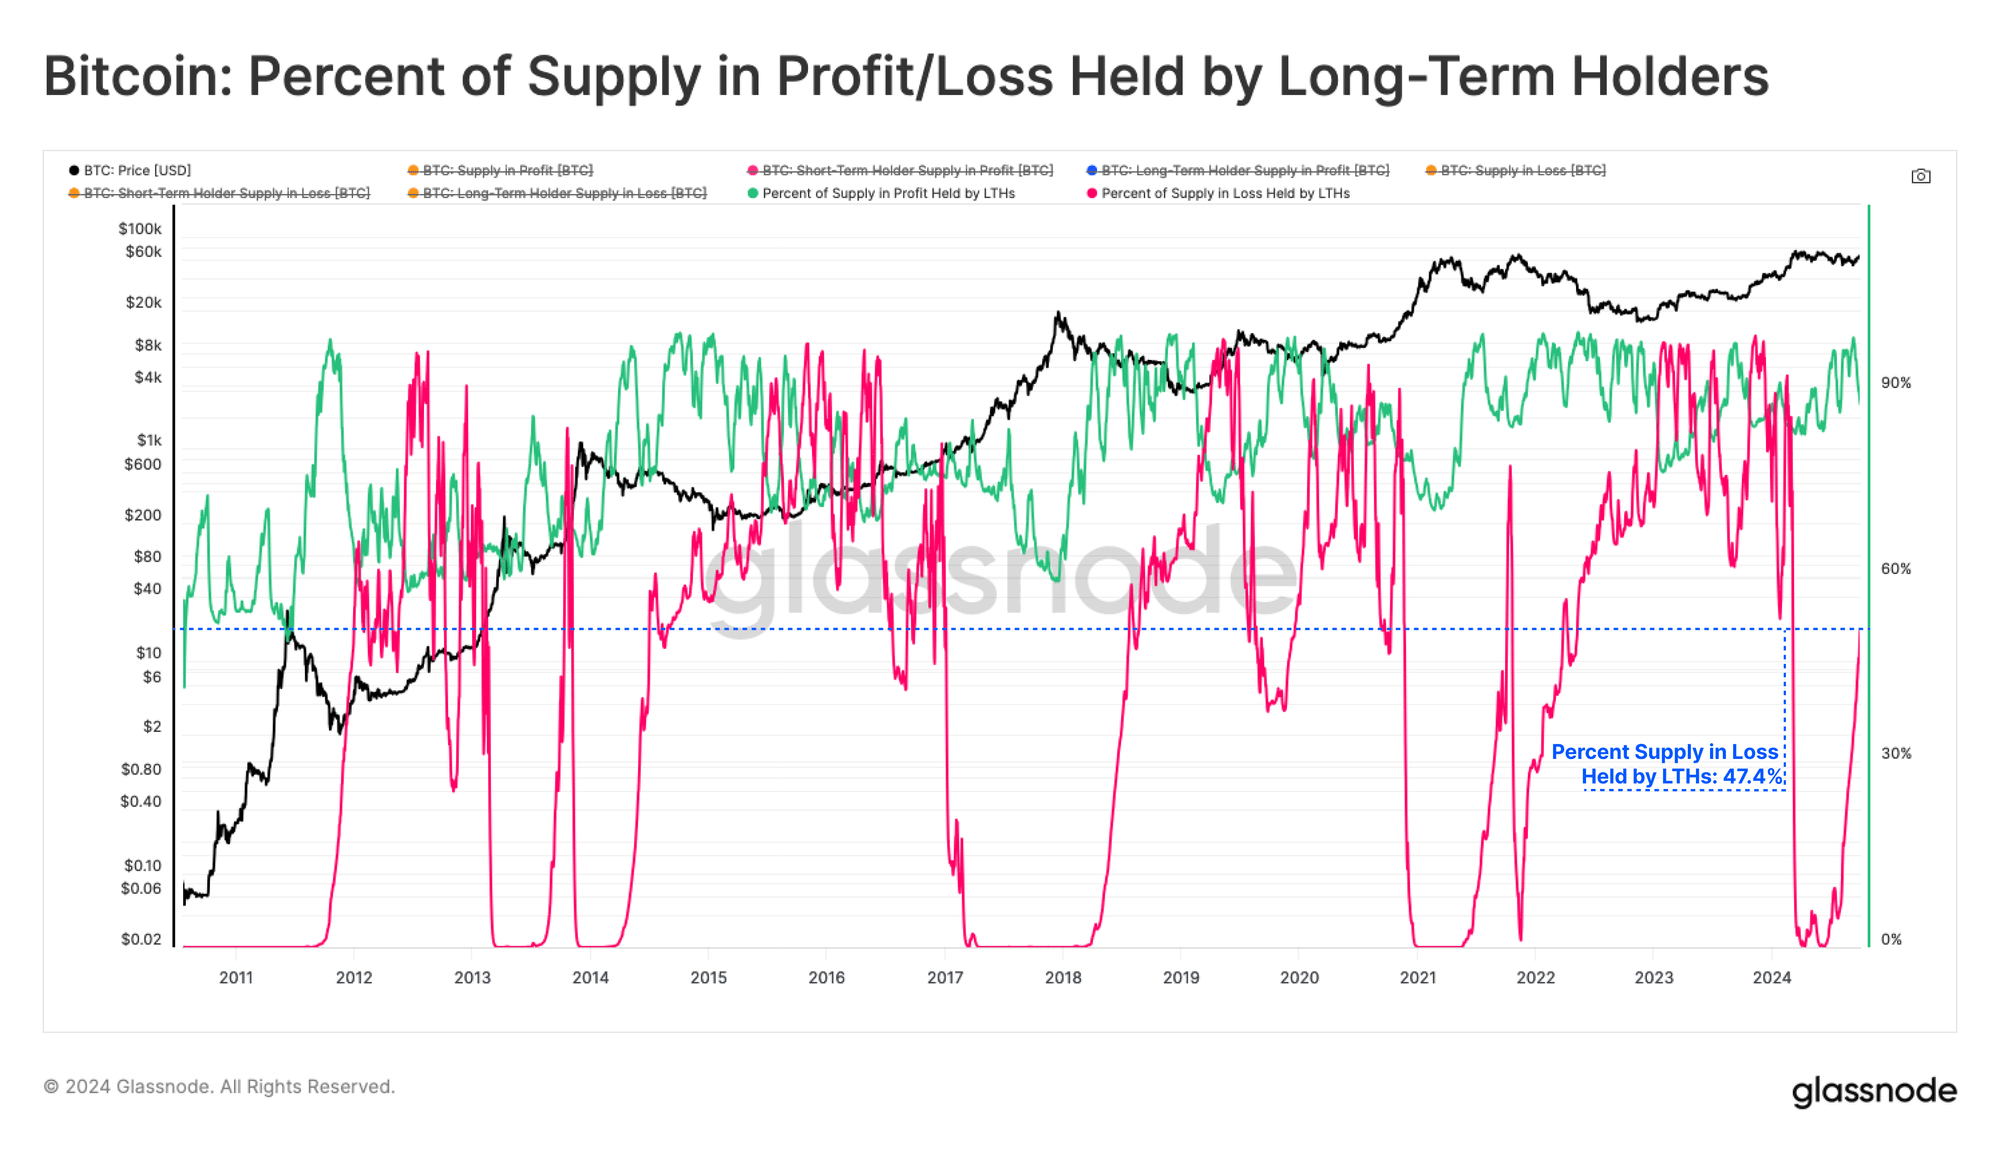Viewport: 2000px width, 1152px height.
Task: Click the black BTC Price legend dot
Action: [74, 171]
